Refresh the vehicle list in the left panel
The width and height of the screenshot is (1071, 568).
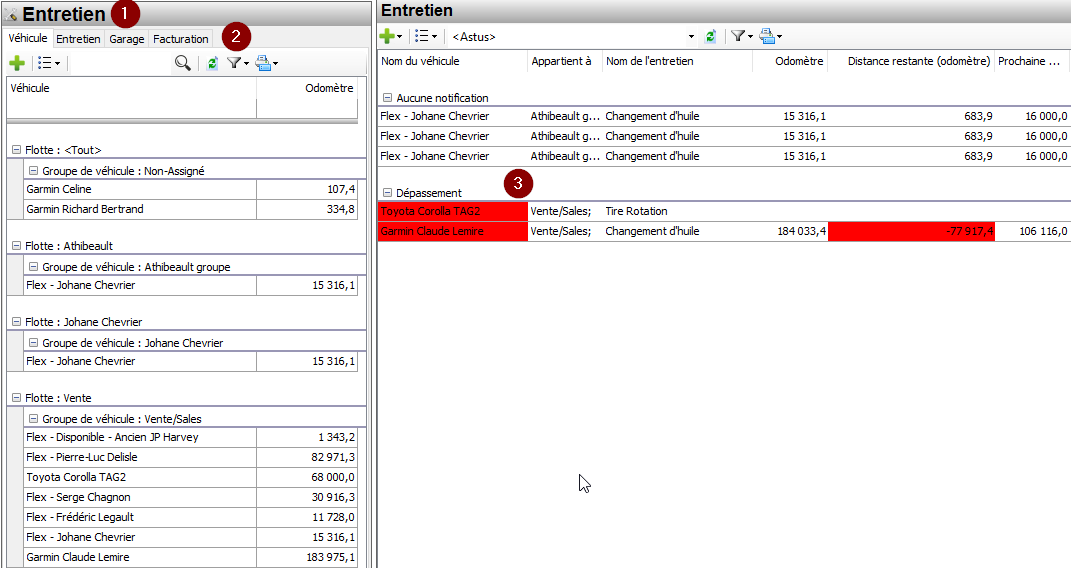pyautogui.click(x=212, y=63)
